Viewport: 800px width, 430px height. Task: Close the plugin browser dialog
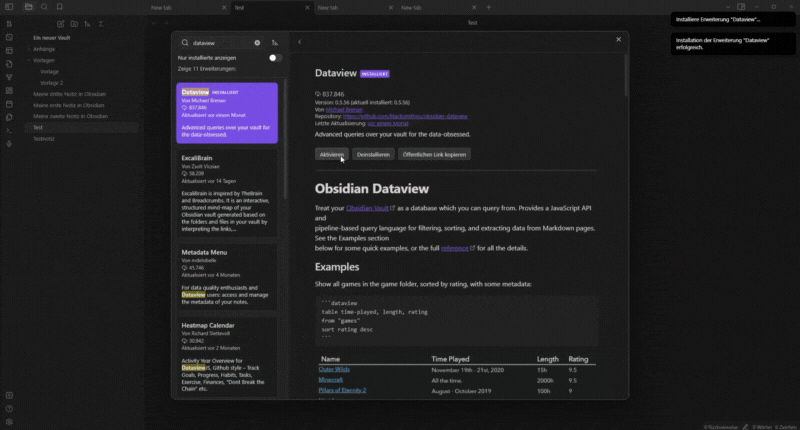click(618, 39)
